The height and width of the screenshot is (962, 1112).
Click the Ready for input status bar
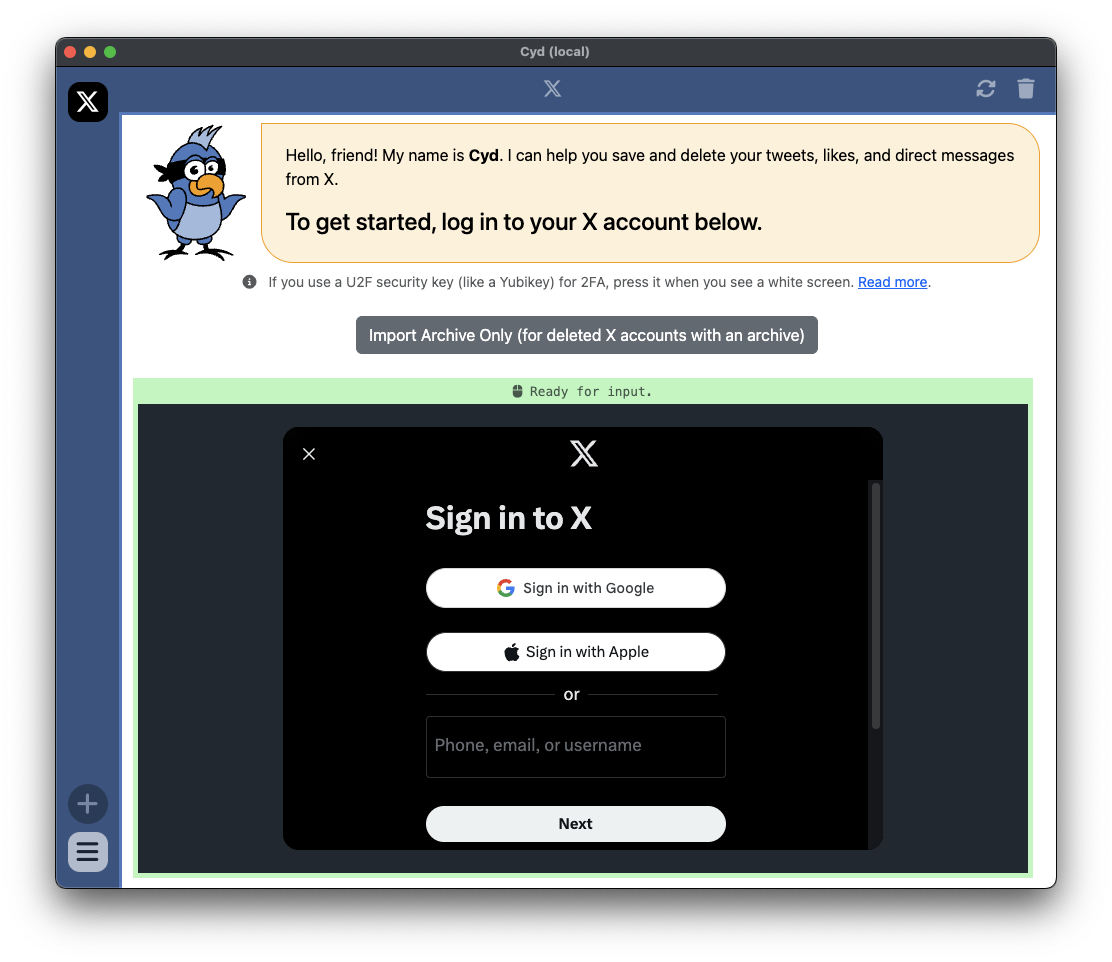[x=583, y=391]
